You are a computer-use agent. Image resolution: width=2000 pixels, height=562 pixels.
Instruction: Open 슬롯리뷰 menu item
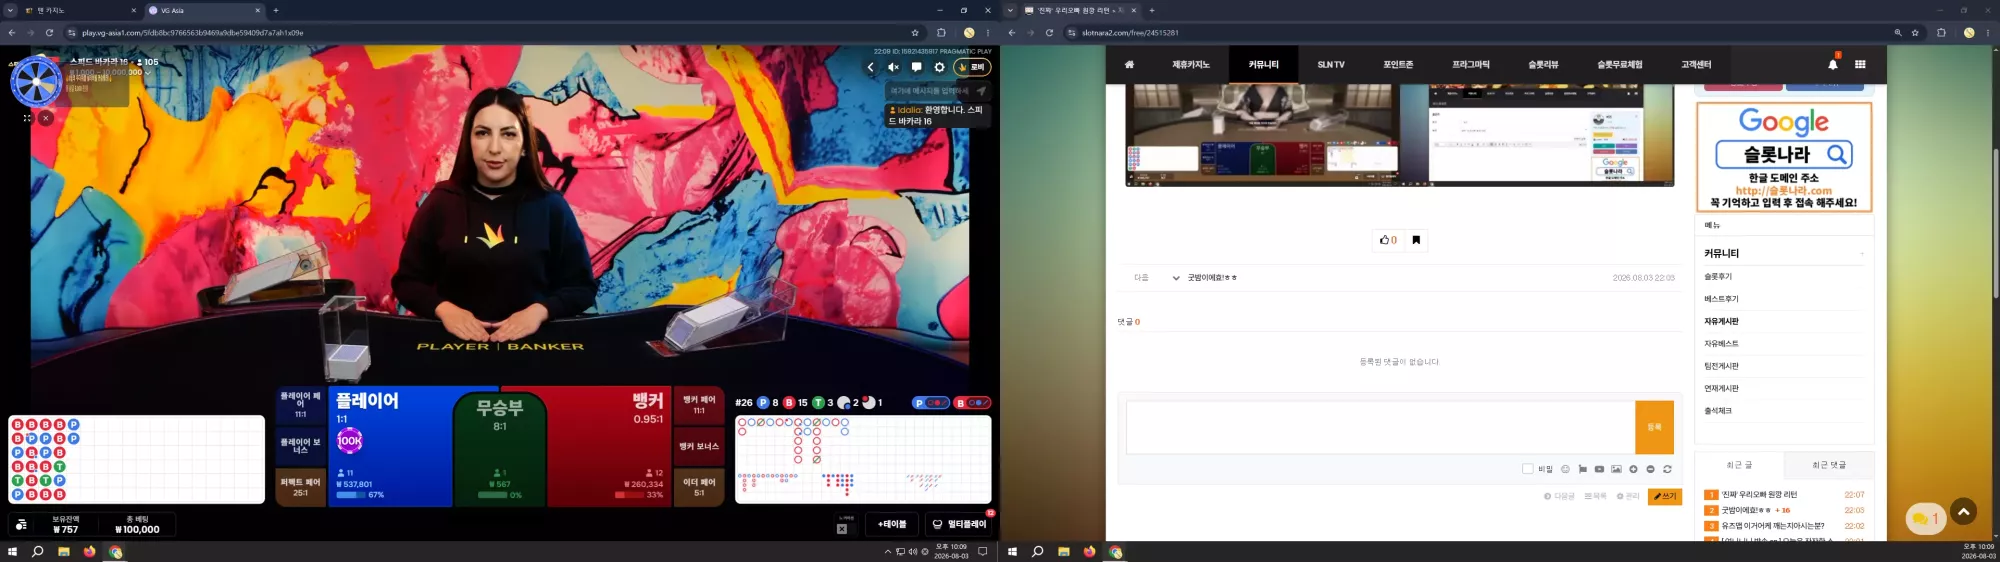[x=1543, y=64]
